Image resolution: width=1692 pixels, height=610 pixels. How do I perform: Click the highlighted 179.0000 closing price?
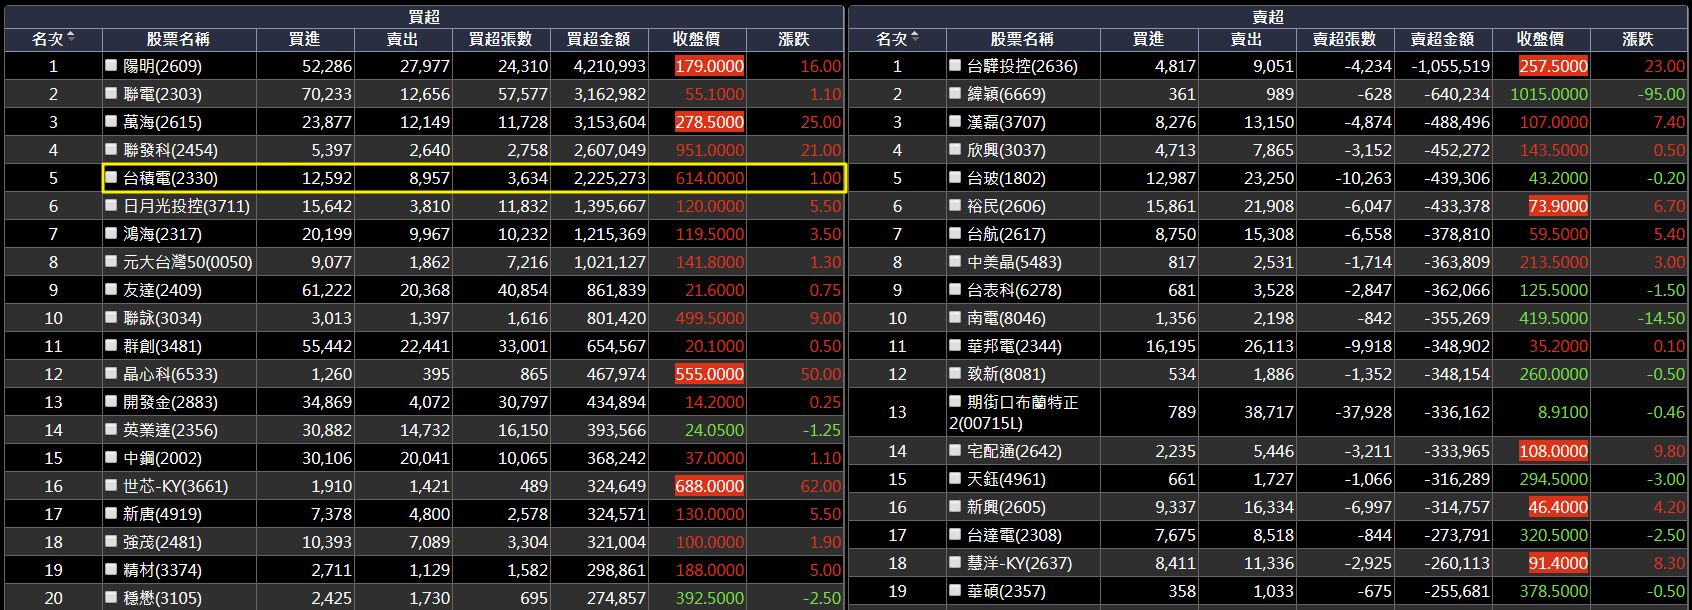point(709,66)
